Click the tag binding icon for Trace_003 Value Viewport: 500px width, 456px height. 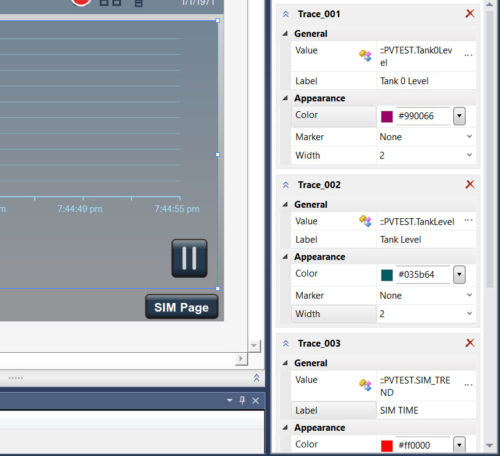click(x=365, y=385)
